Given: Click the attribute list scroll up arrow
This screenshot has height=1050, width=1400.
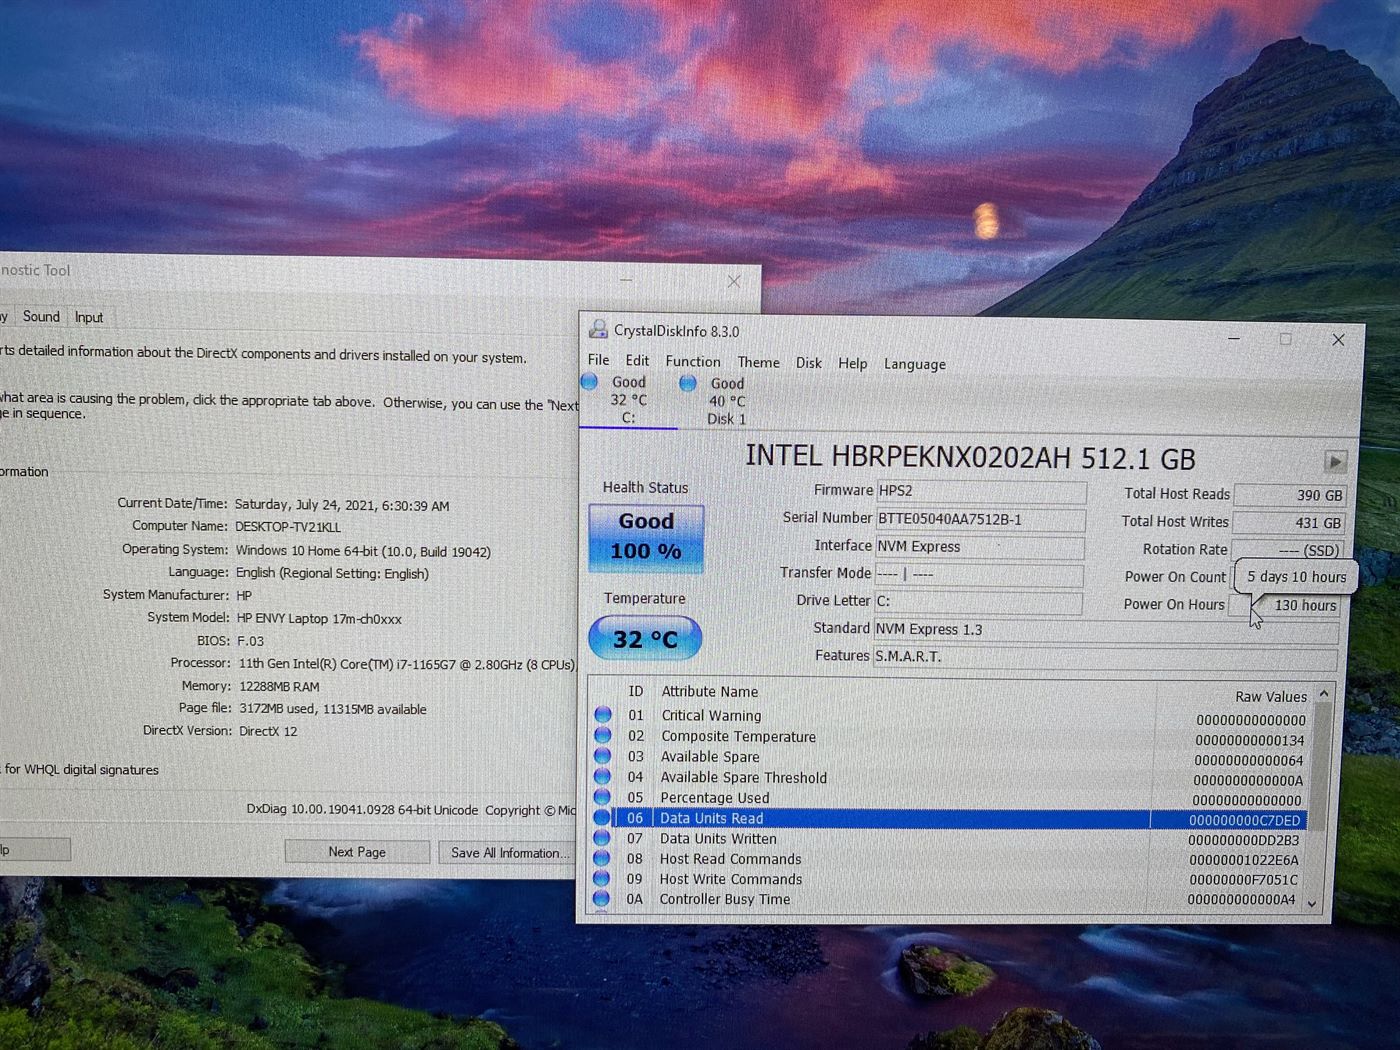Looking at the screenshot, I should tap(1323, 693).
